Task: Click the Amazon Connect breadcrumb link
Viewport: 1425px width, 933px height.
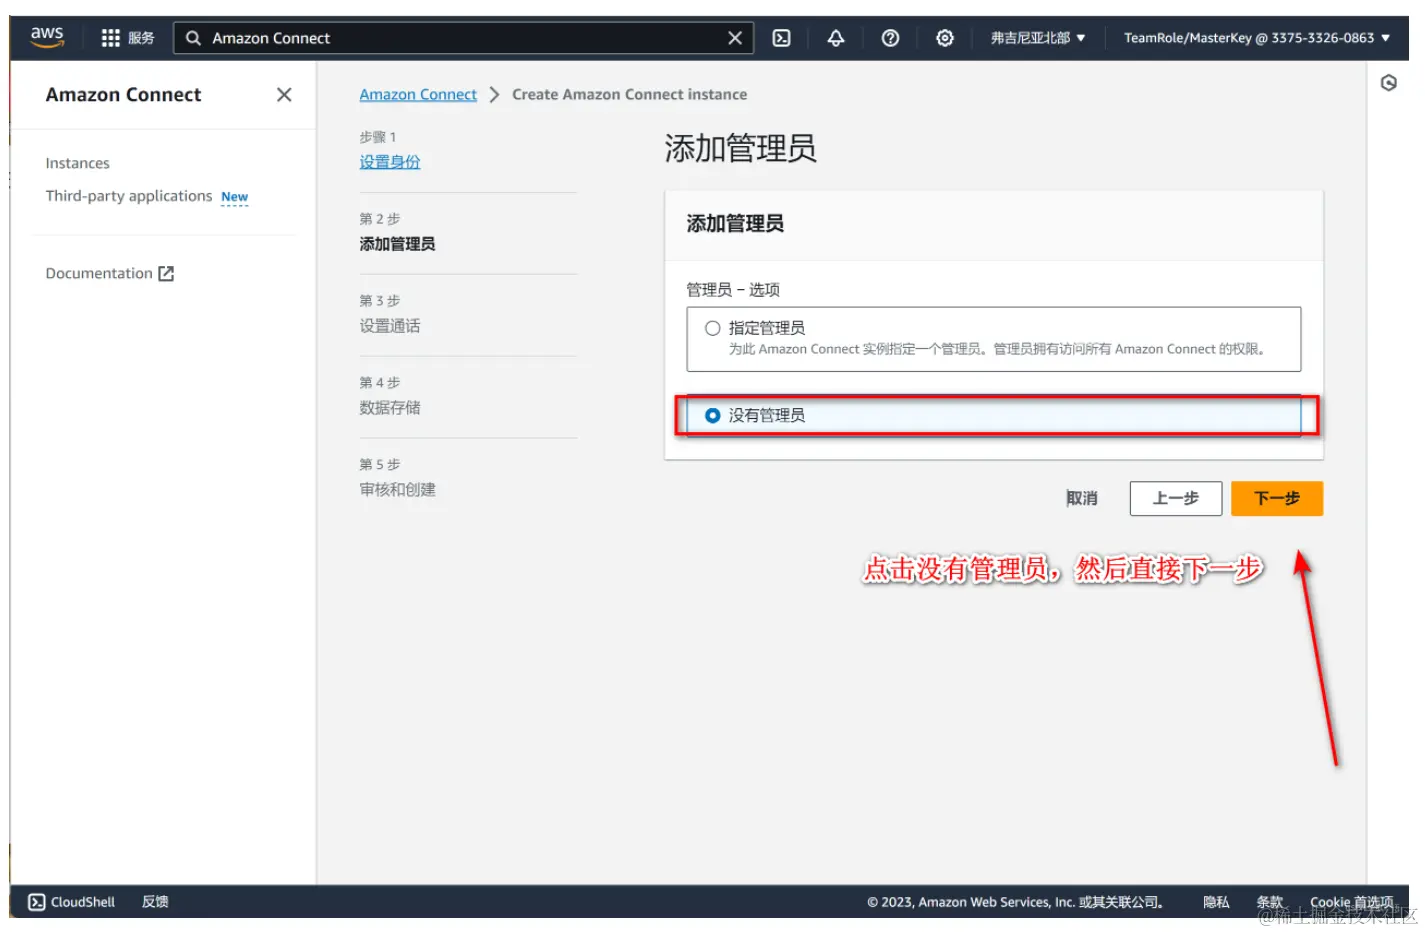Action: coord(418,94)
